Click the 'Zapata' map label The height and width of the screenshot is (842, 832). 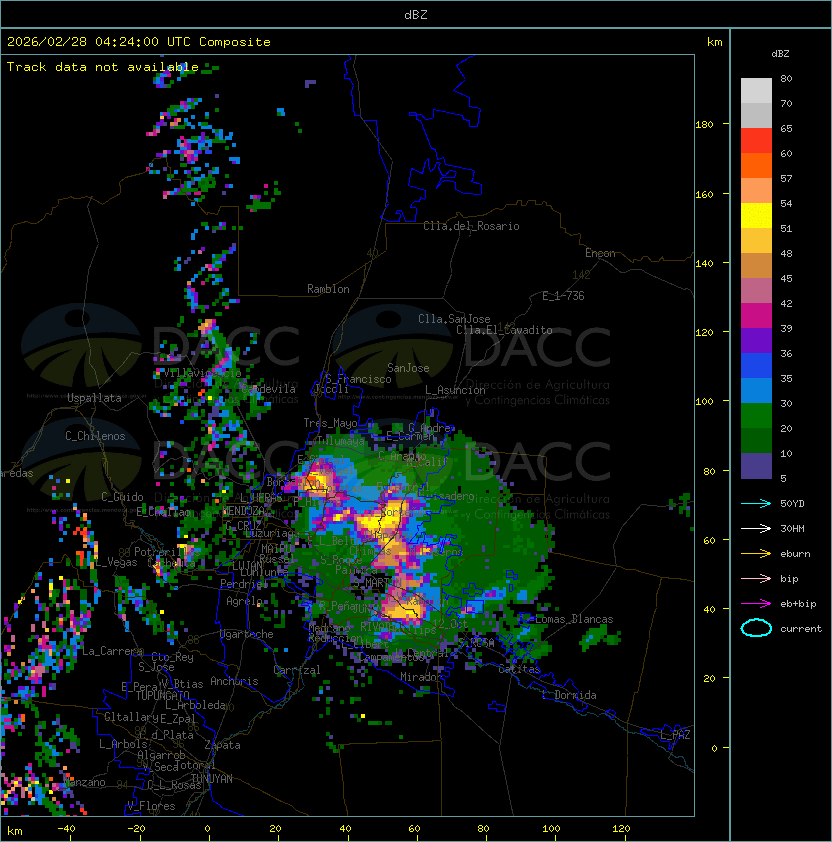[x=222, y=745]
